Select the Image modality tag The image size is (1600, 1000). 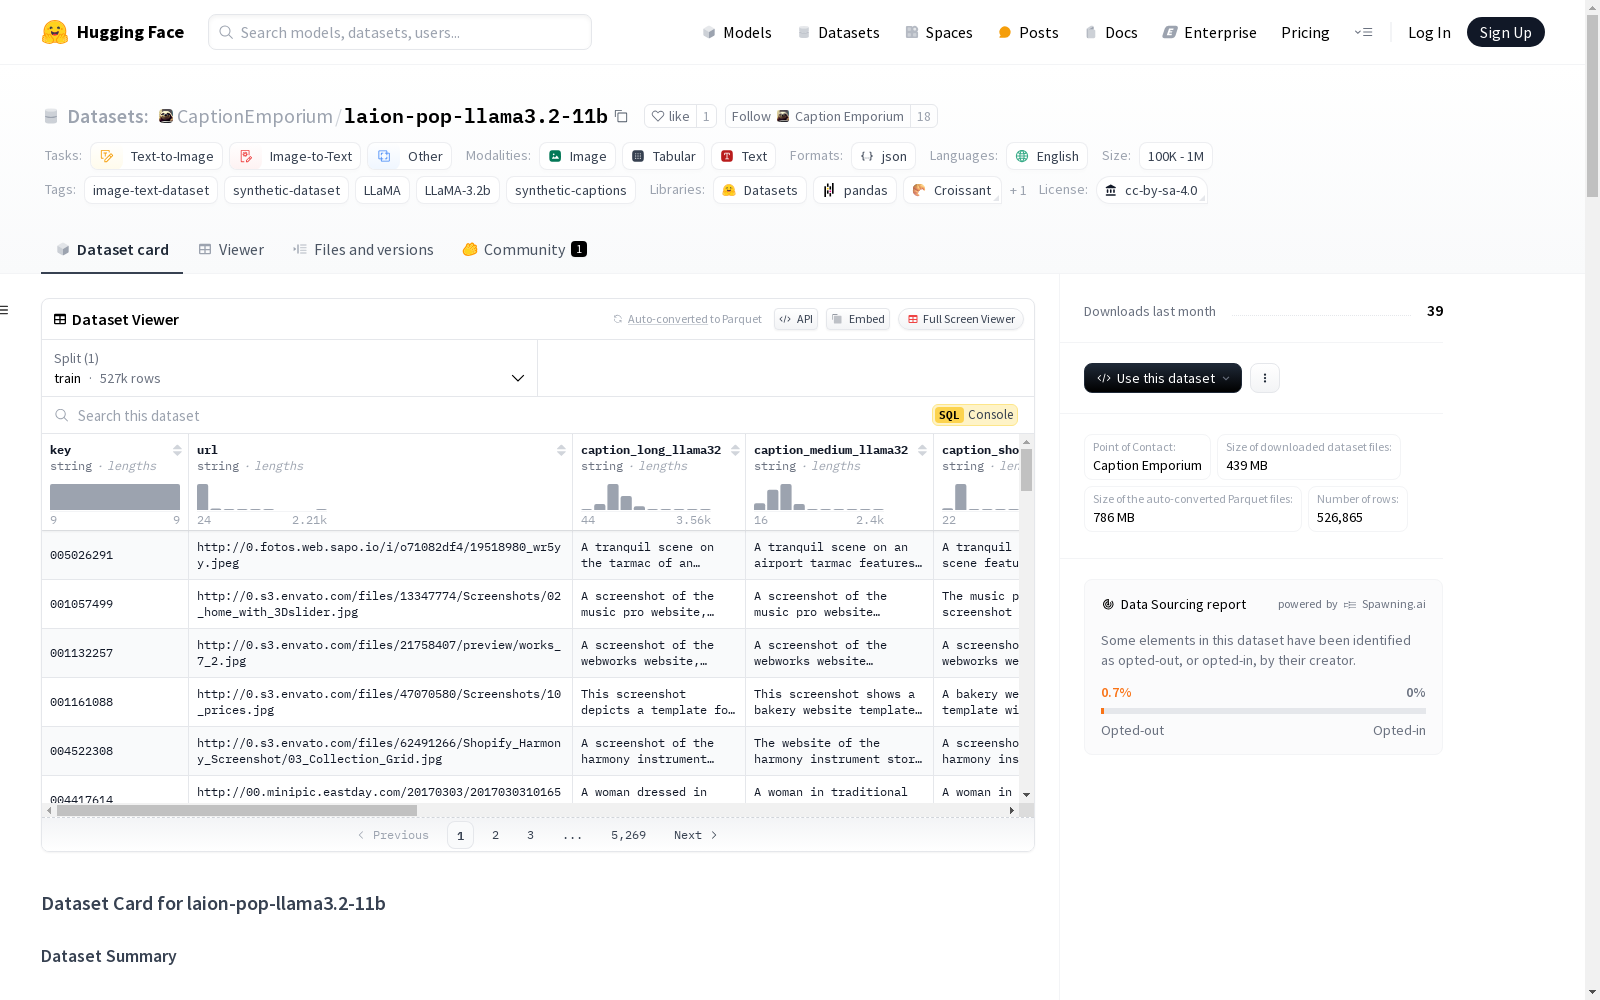pyautogui.click(x=578, y=156)
